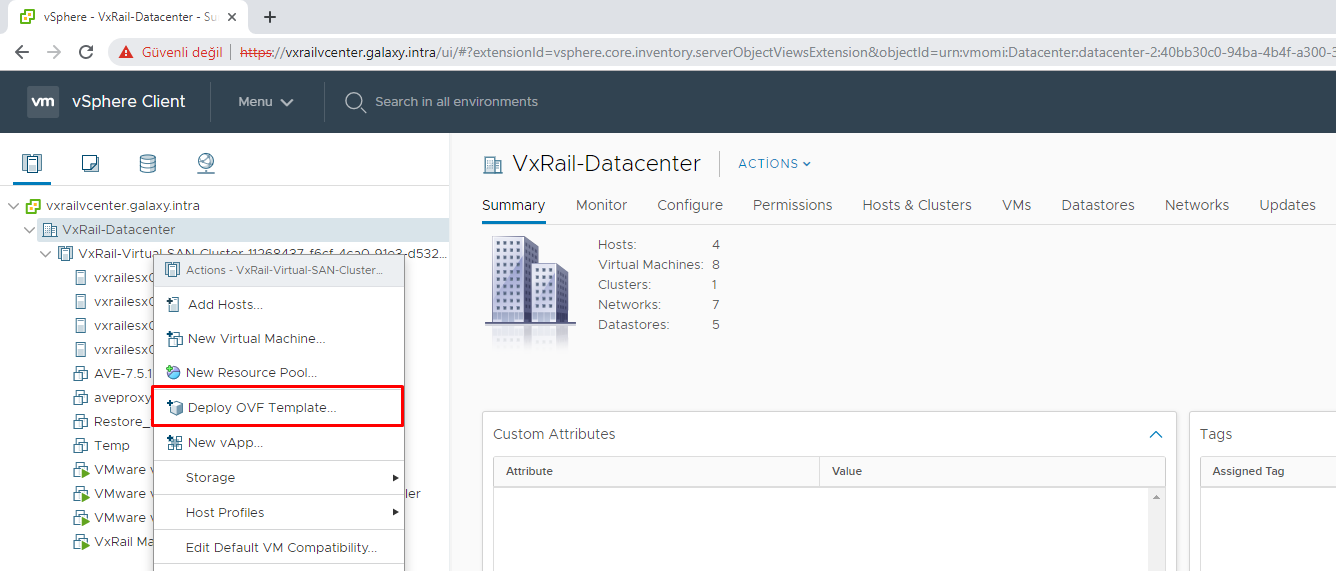The width and height of the screenshot is (1336, 571).
Task: Open the Menu dropdown in header
Action: point(265,102)
